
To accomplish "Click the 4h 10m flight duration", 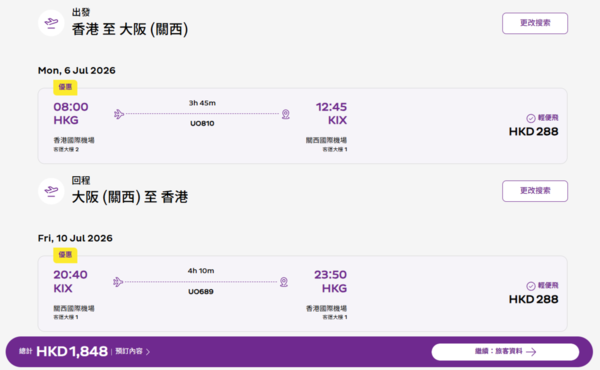I will pos(201,271).
